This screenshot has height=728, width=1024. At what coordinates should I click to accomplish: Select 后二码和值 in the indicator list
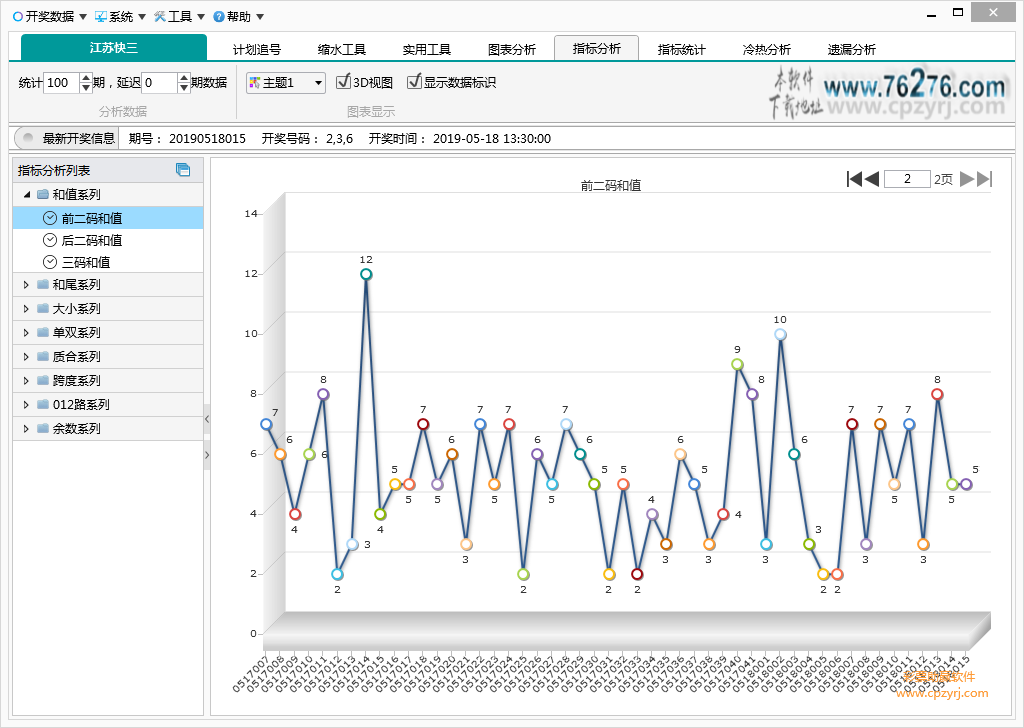point(108,240)
